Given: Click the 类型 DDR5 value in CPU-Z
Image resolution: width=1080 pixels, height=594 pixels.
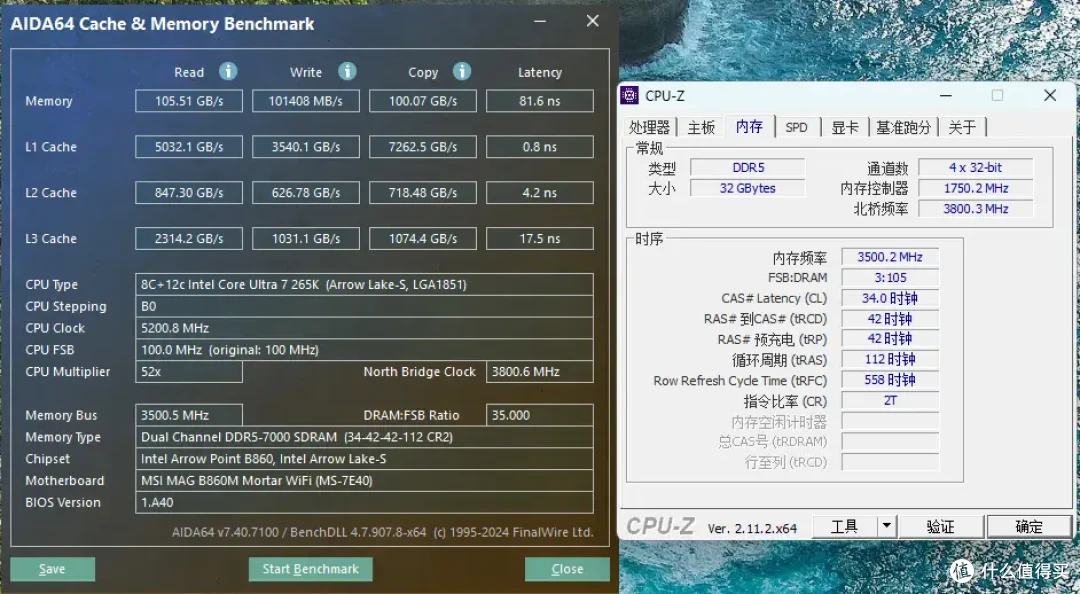Looking at the screenshot, I should coord(748,167).
